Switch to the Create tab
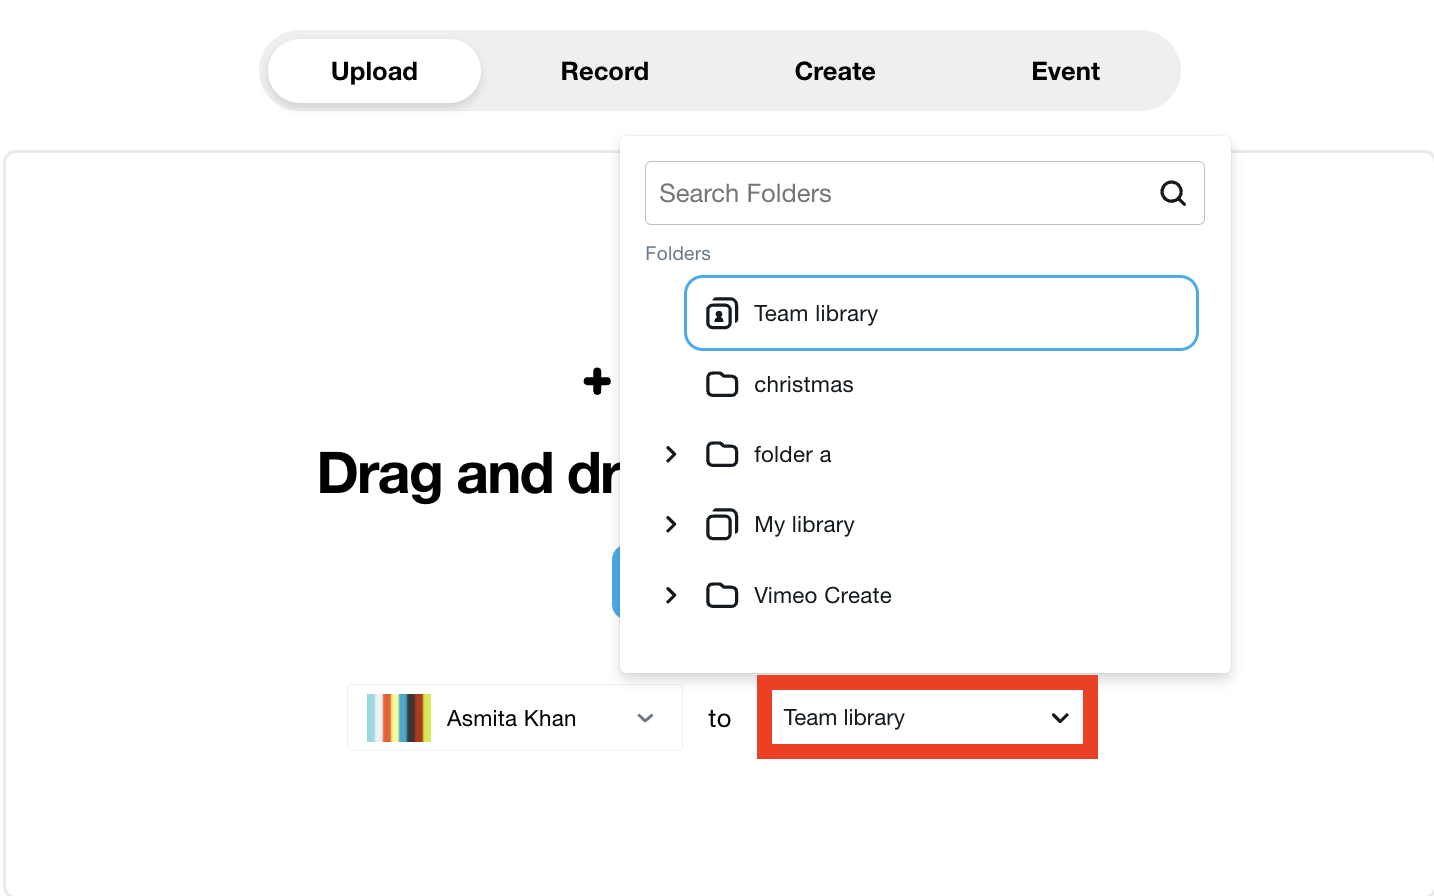Screen dimensions: 1434x896 click(x=834, y=71)
